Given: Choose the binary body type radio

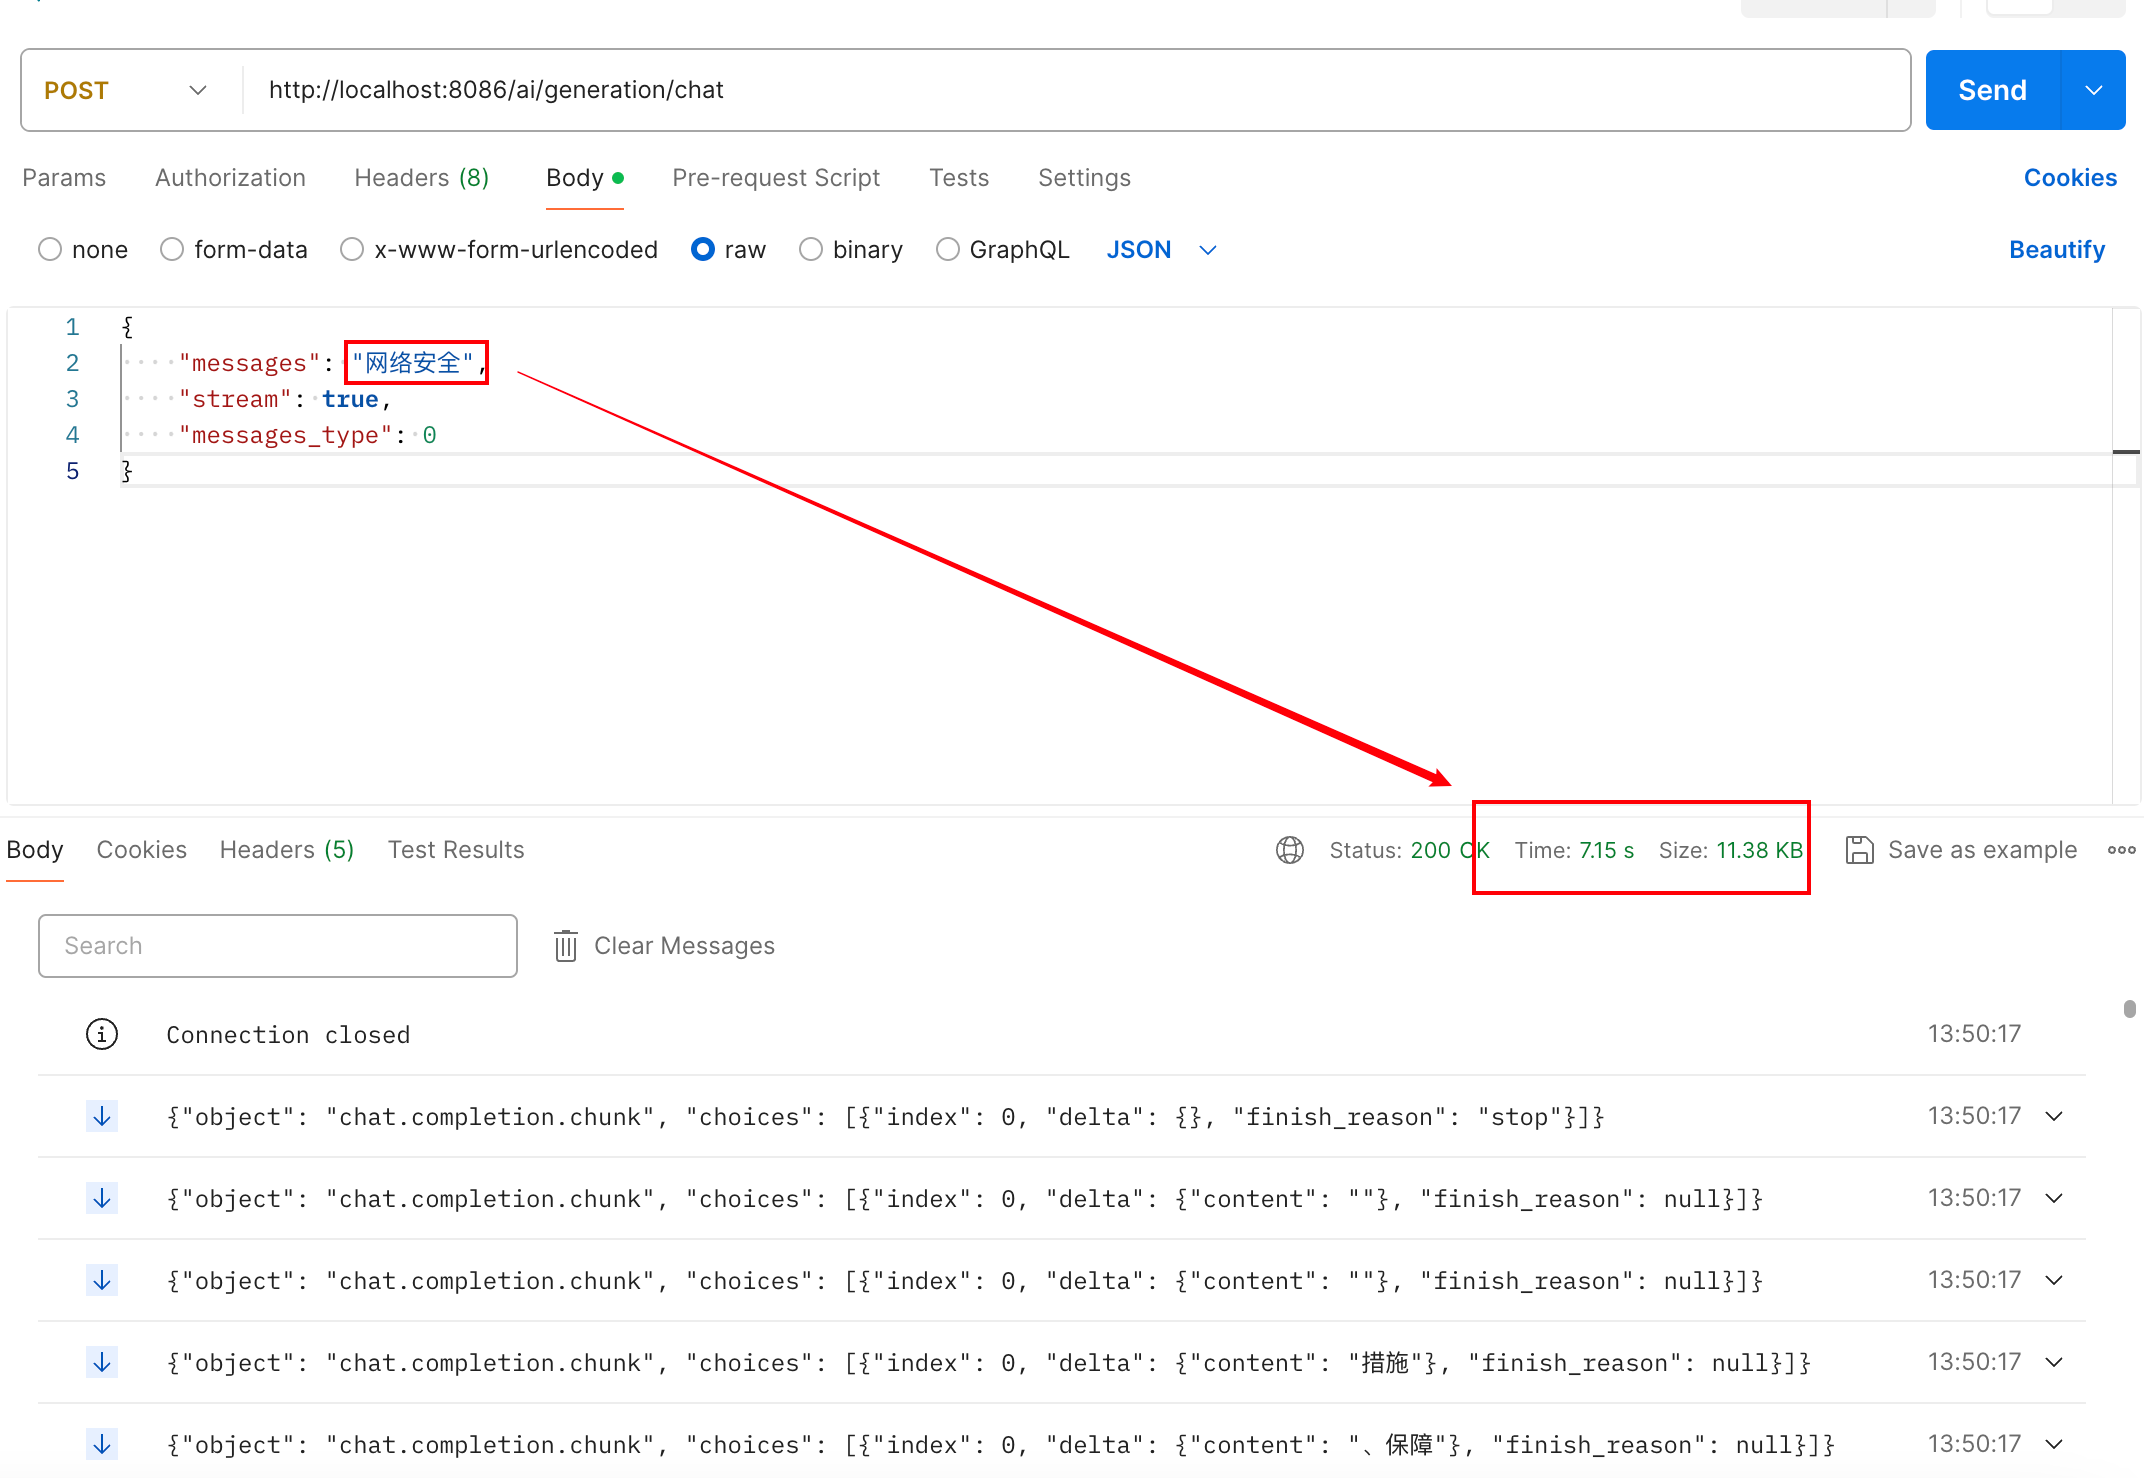Looking at the screenshot, I should coord(811,249).
